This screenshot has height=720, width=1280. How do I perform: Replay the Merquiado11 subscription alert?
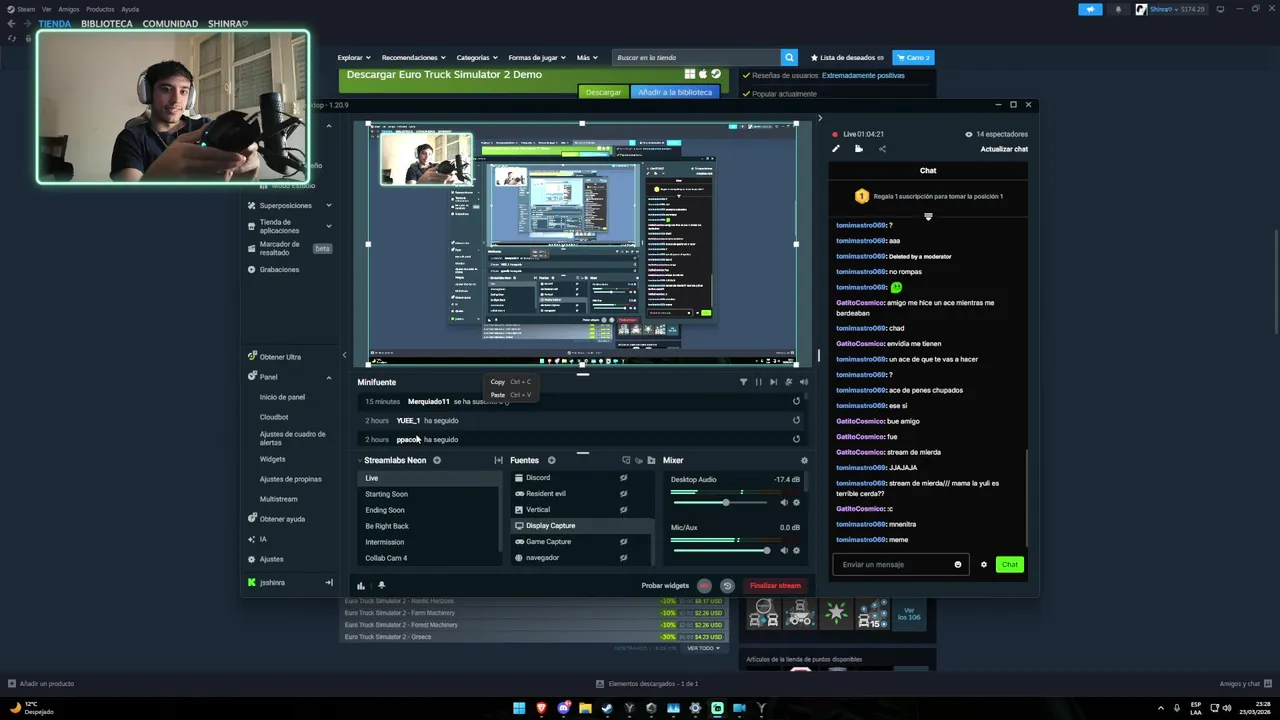796,401
